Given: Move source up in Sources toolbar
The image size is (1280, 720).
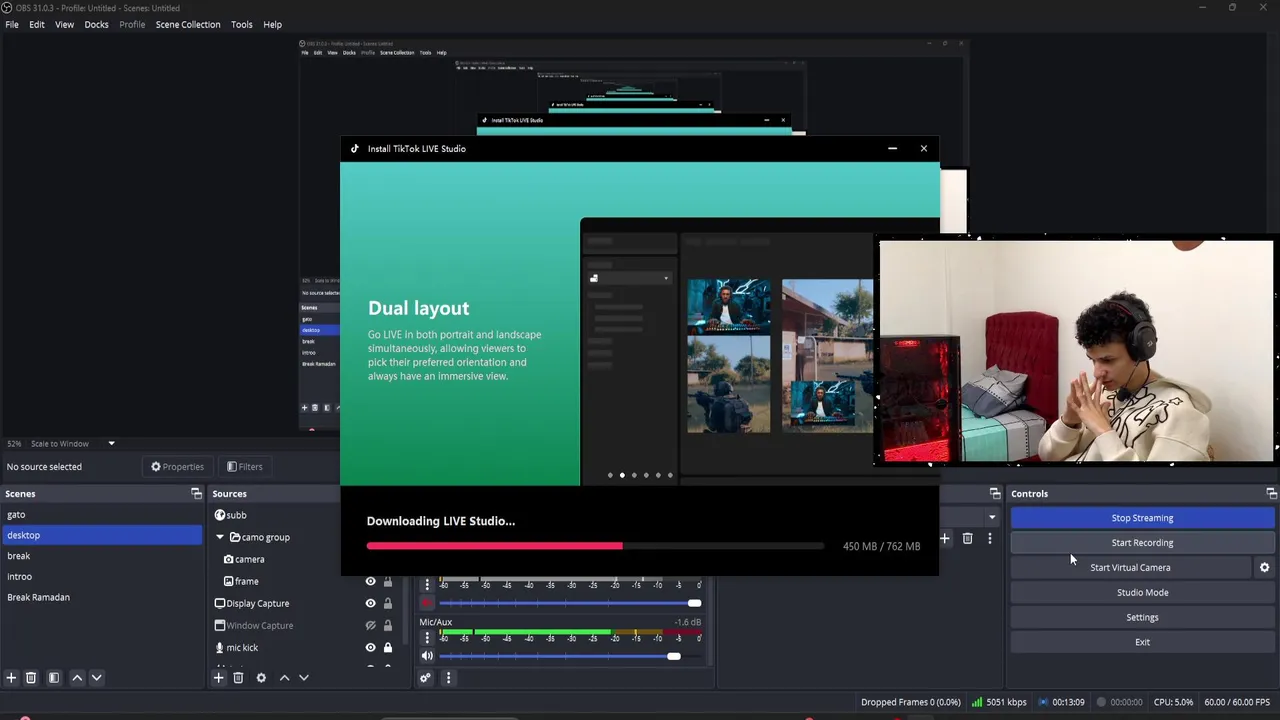Looking at the screenshot, I should coord(284,678).
